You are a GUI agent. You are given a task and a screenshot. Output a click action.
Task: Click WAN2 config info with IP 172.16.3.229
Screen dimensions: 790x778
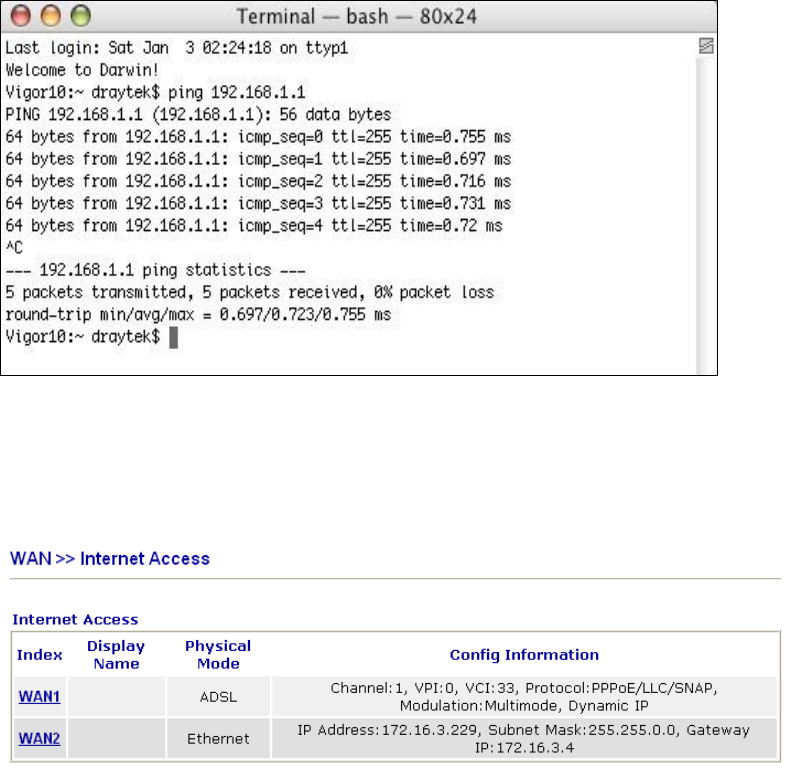(x=524, y=739)
